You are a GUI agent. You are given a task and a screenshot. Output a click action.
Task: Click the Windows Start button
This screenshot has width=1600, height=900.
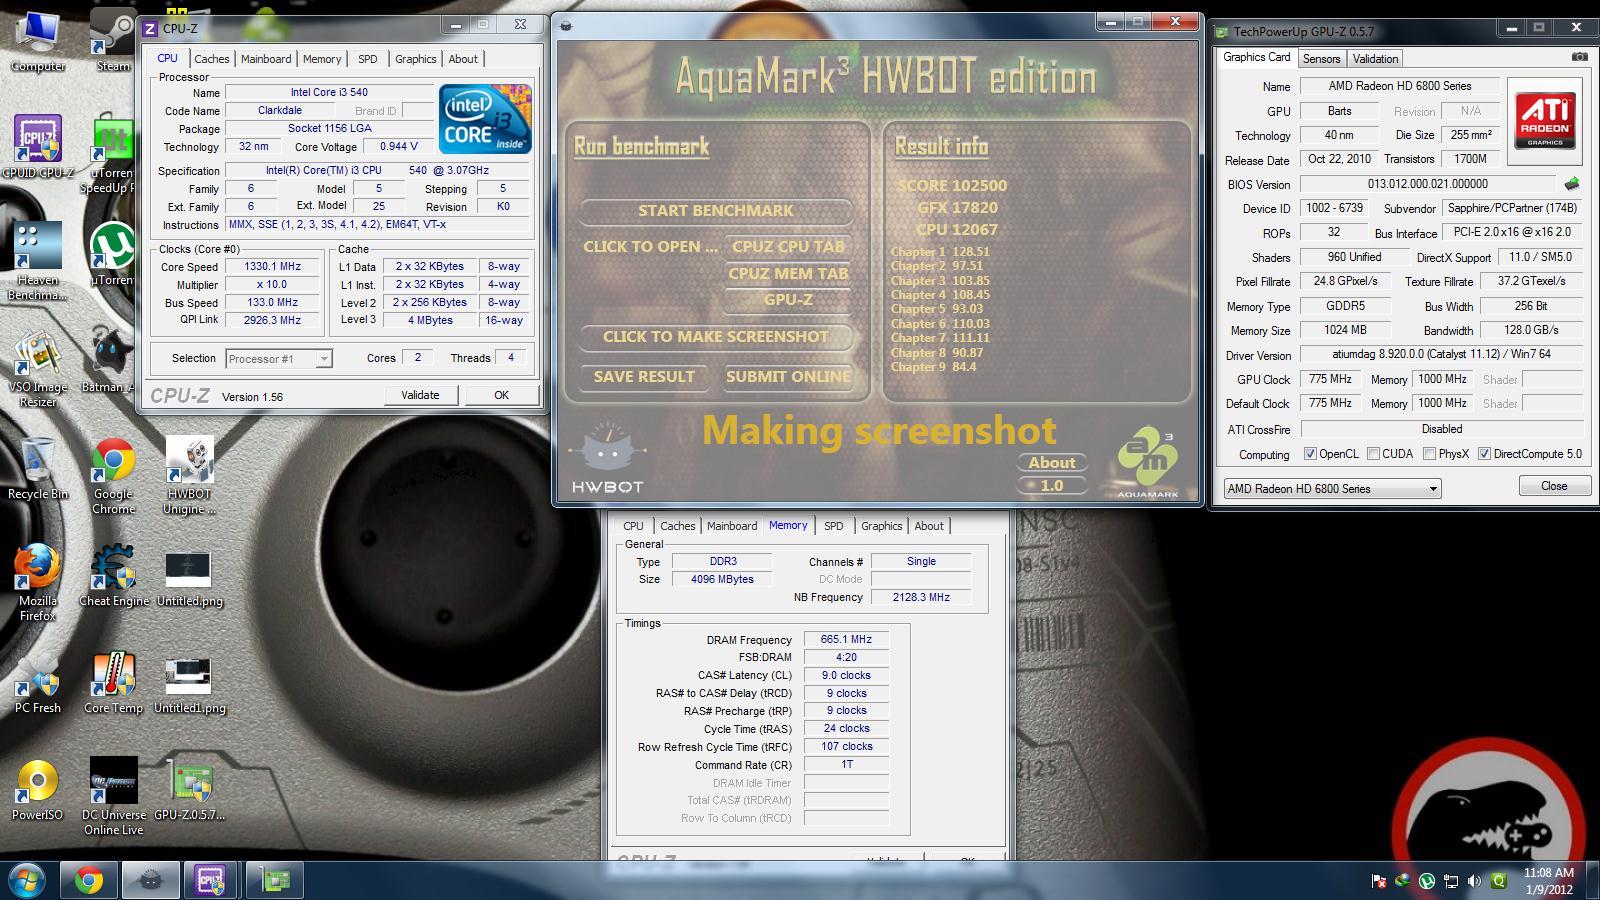pos(25,880)
